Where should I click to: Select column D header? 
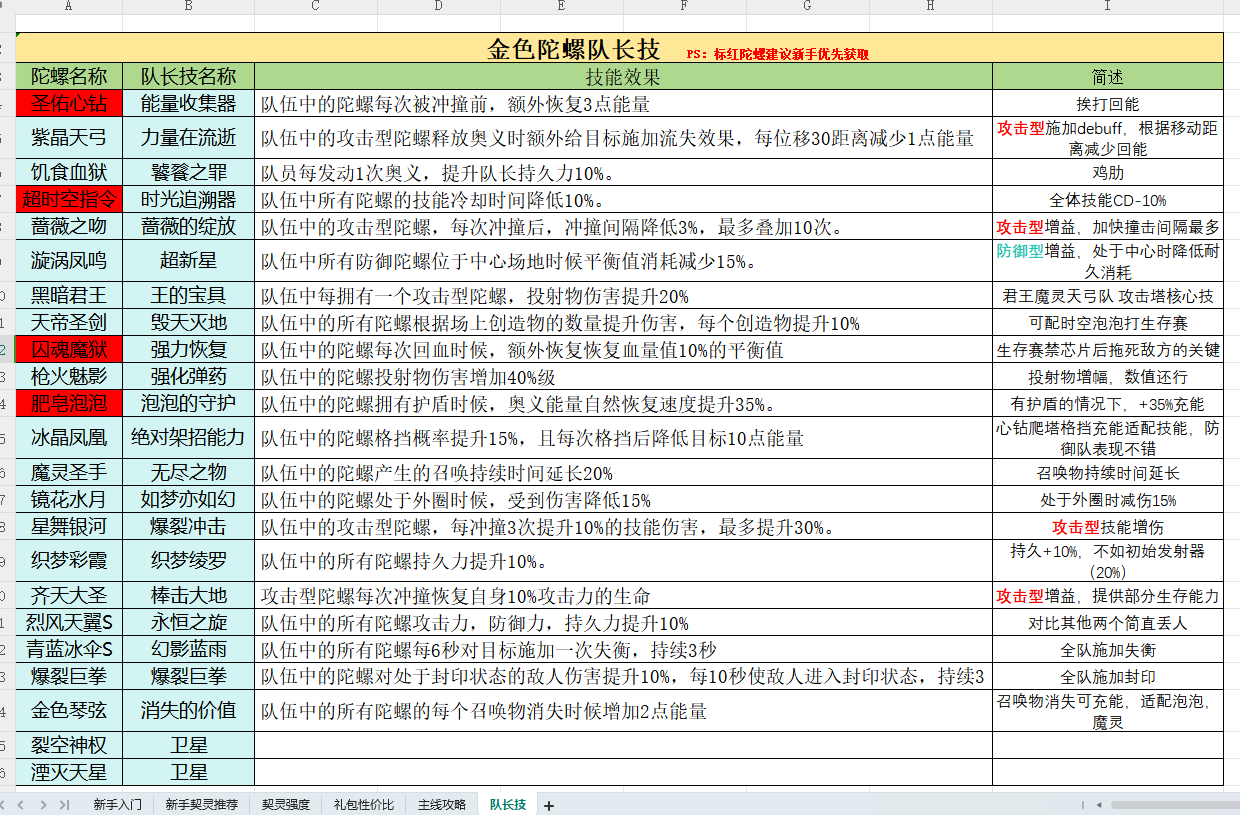439,7
